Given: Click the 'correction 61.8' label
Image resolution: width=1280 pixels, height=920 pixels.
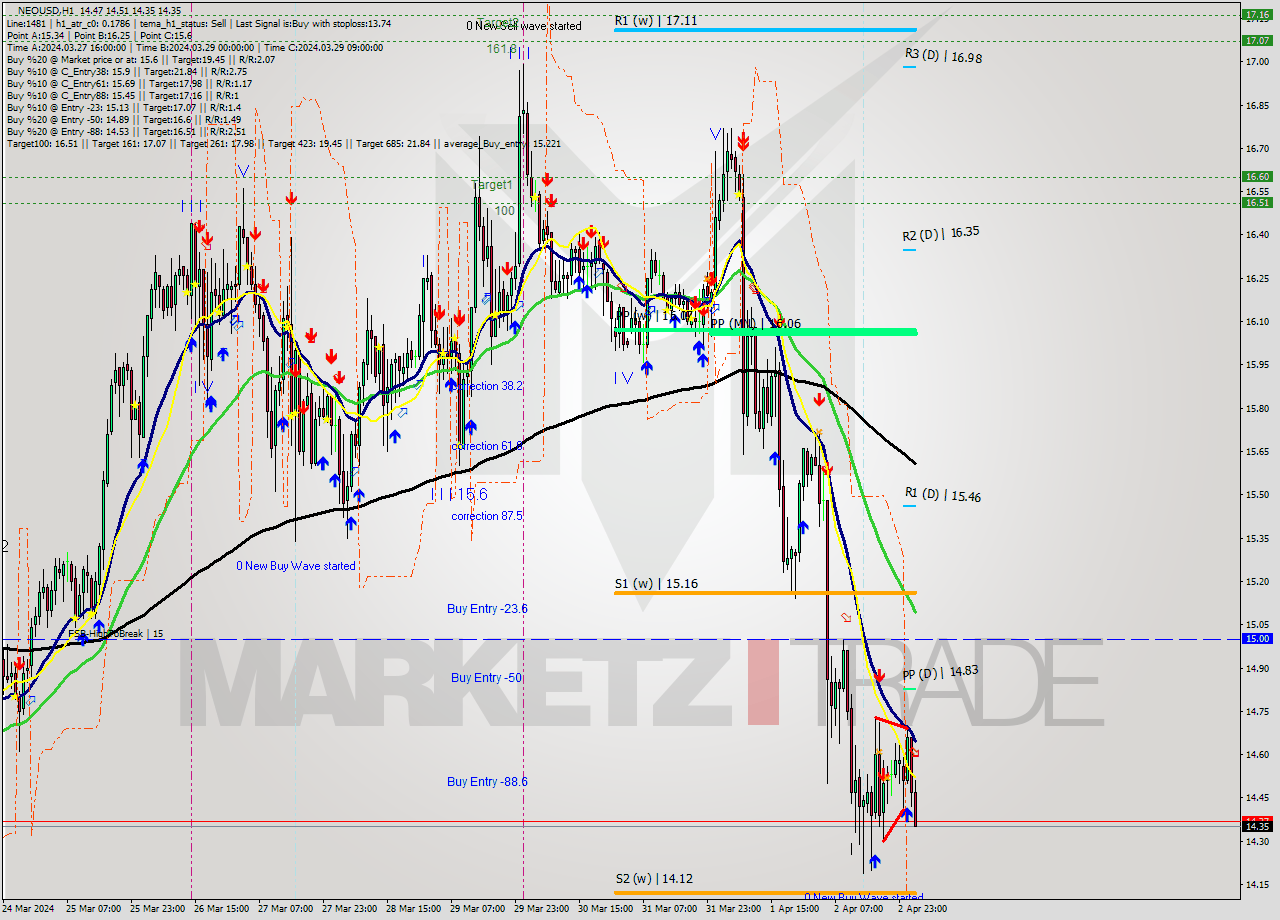Looking at the screenshot, I should (488, 446).
